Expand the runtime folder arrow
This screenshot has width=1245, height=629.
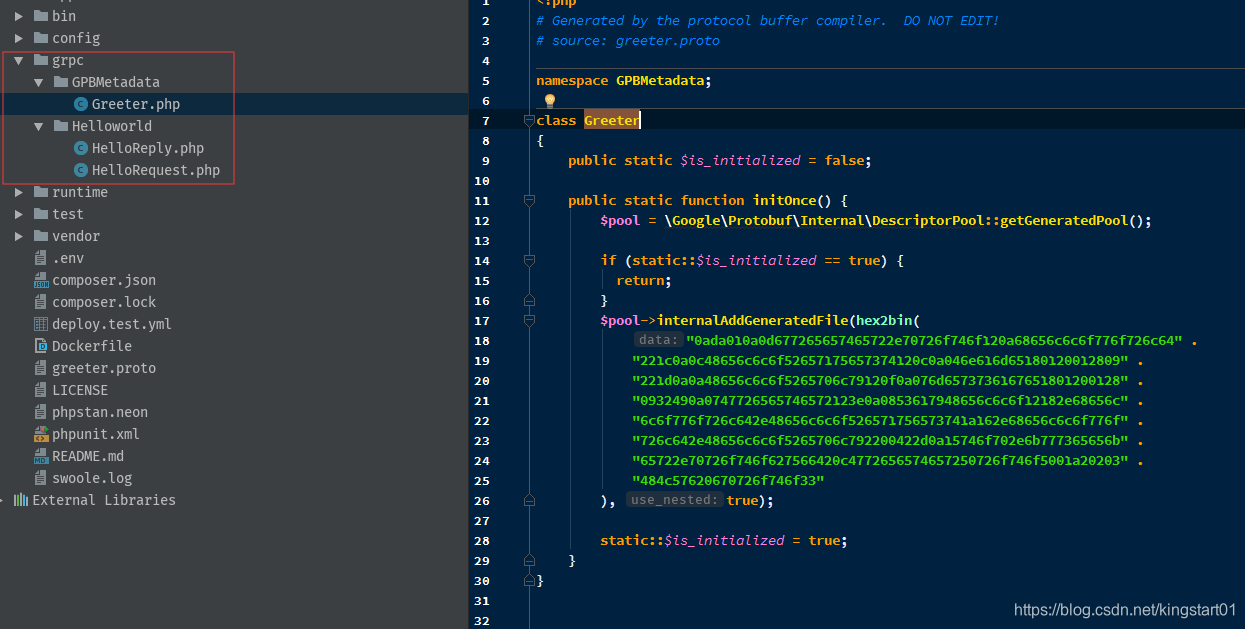pos(19,192)
